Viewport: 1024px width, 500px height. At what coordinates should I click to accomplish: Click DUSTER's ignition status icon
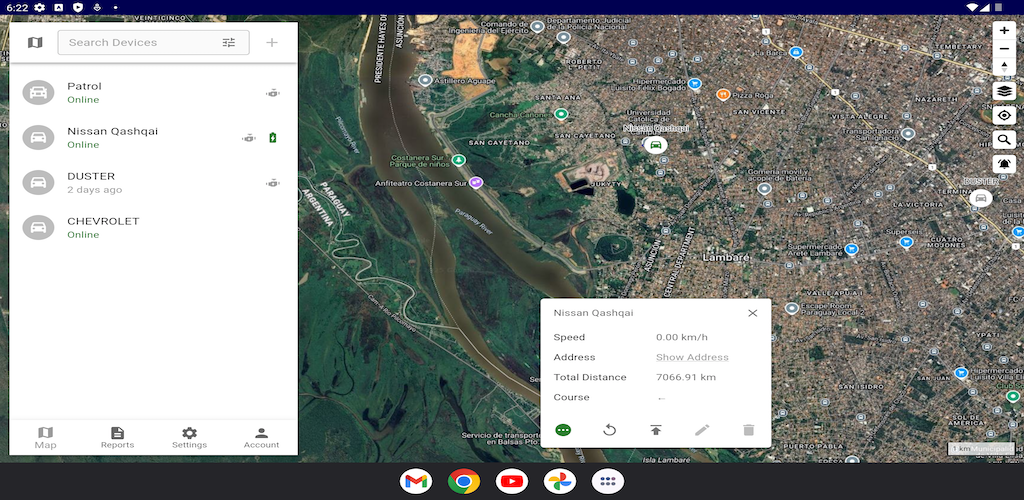pos(273,183)
